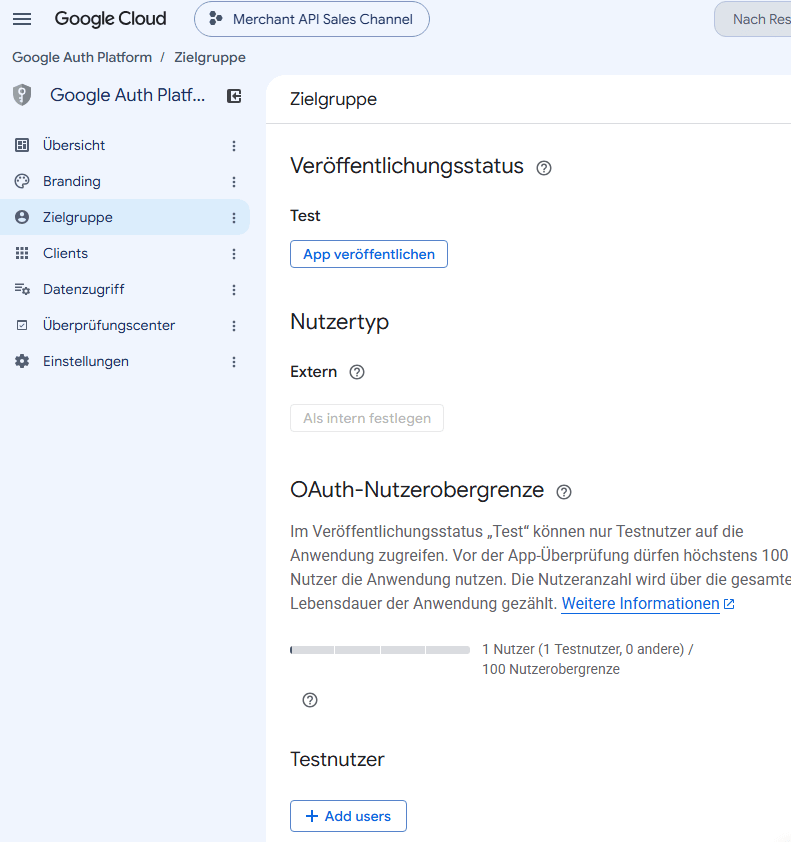Click the Übersicht dashboard icon

coord(22,146)
